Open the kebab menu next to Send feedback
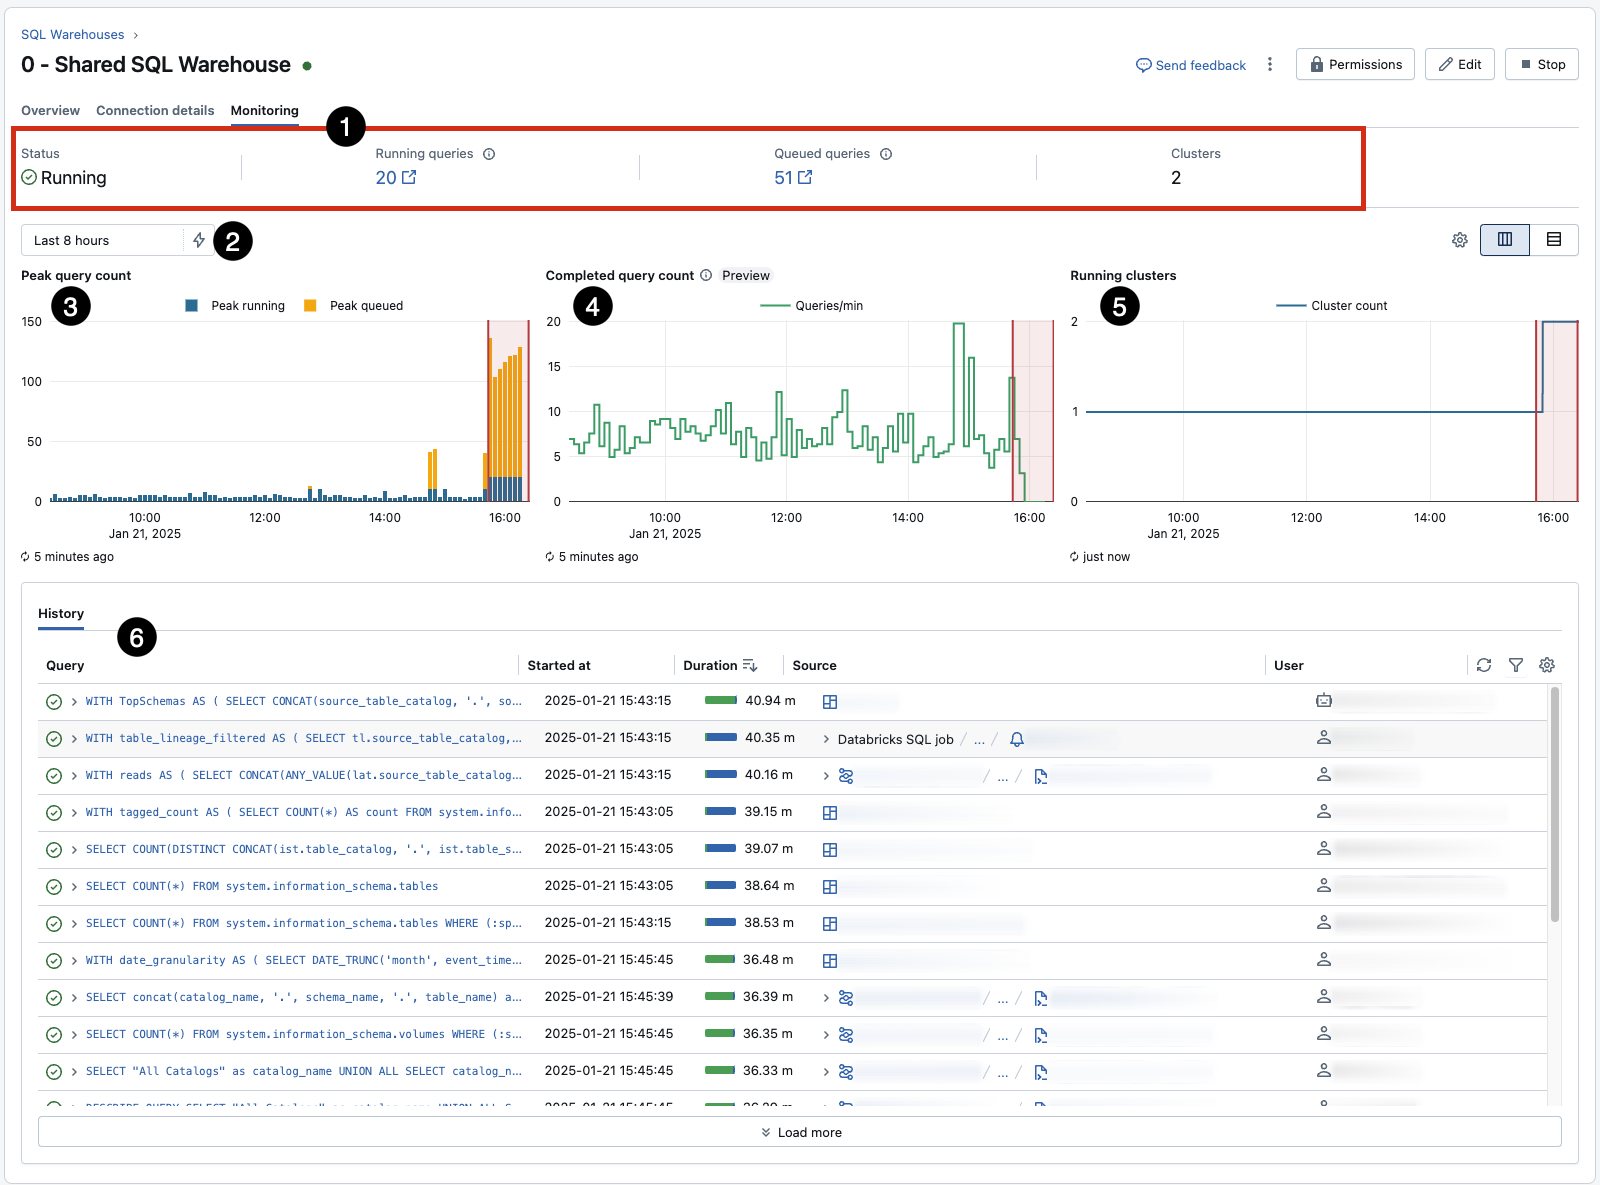 [x=1270, y=64]
